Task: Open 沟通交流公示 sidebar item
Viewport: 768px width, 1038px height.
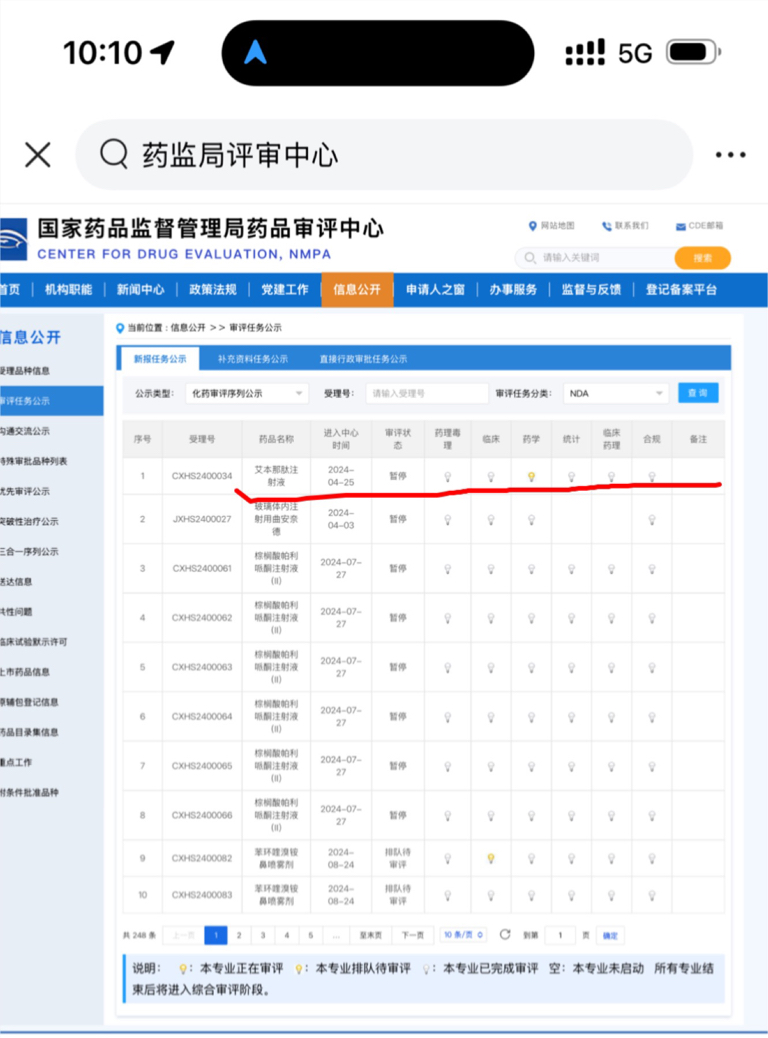Action: tap(25, 431)
